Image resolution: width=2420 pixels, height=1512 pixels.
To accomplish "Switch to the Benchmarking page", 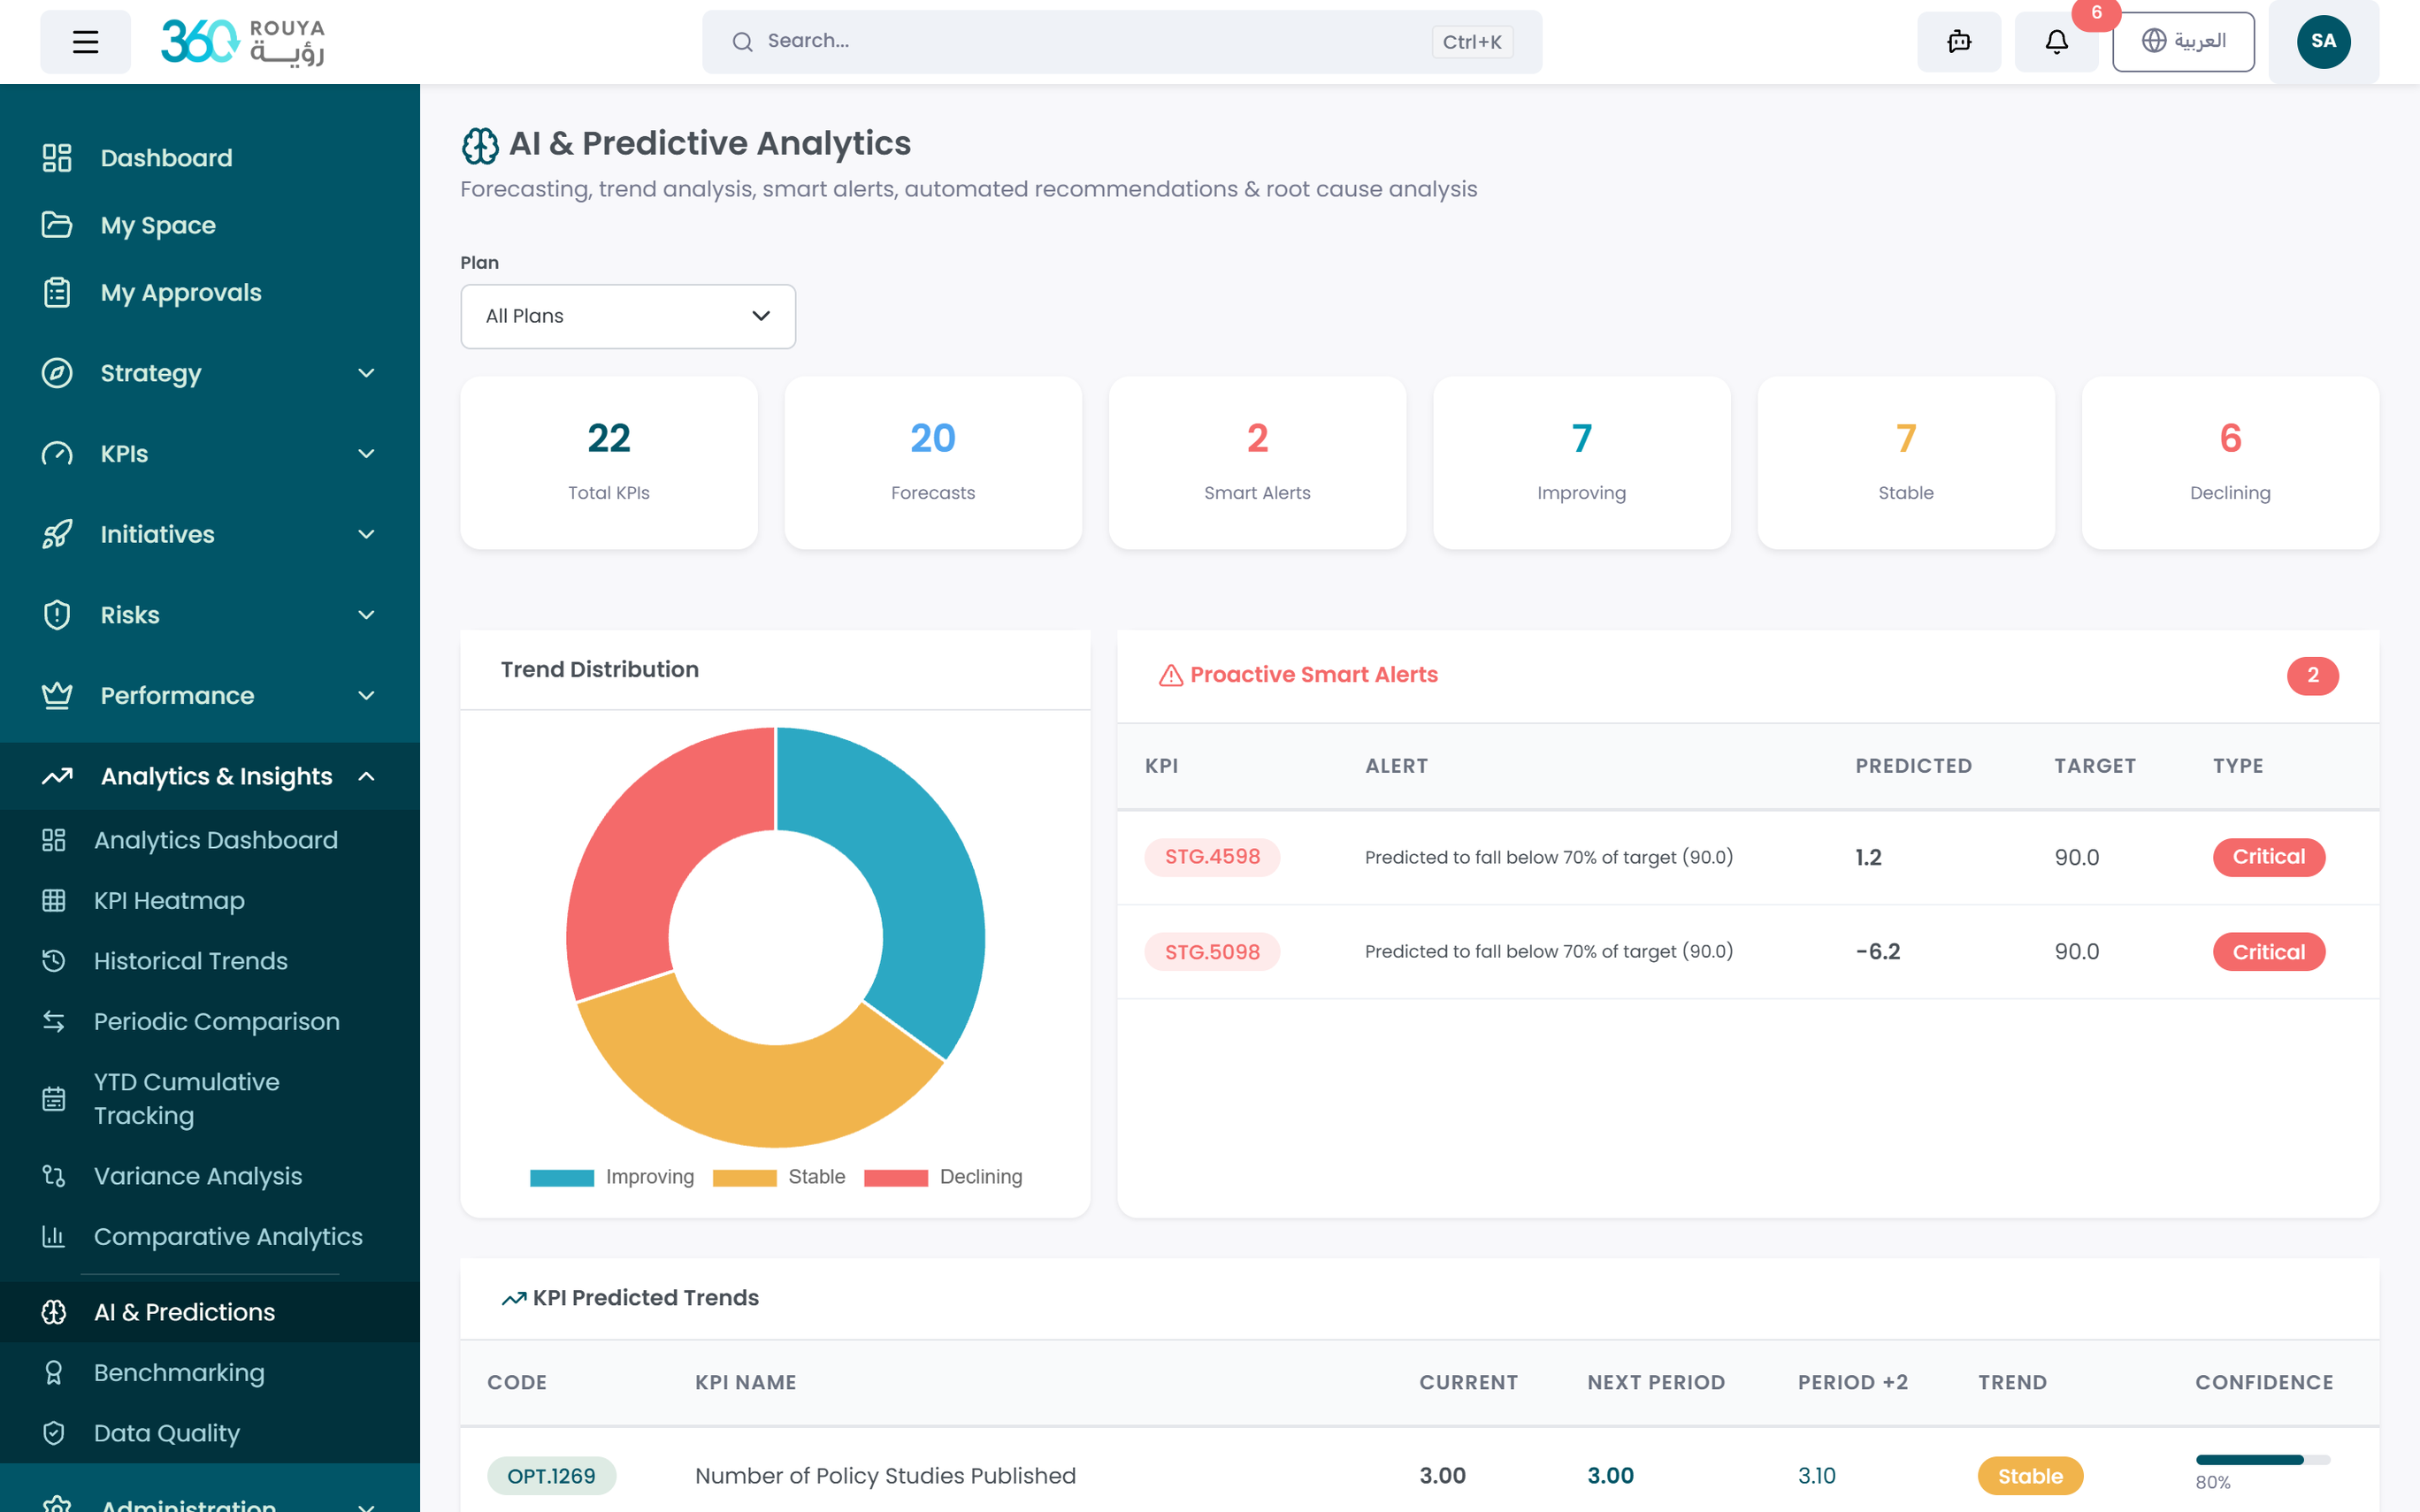I will tap(178, 1372).
